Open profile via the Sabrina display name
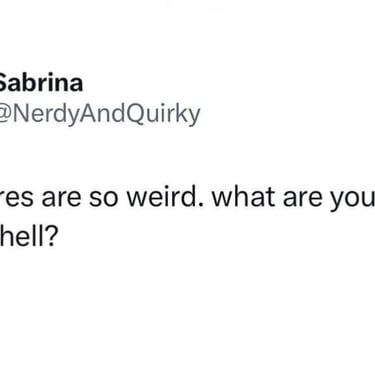The height and width of the screenshot is (375, 375). (41, 83)
